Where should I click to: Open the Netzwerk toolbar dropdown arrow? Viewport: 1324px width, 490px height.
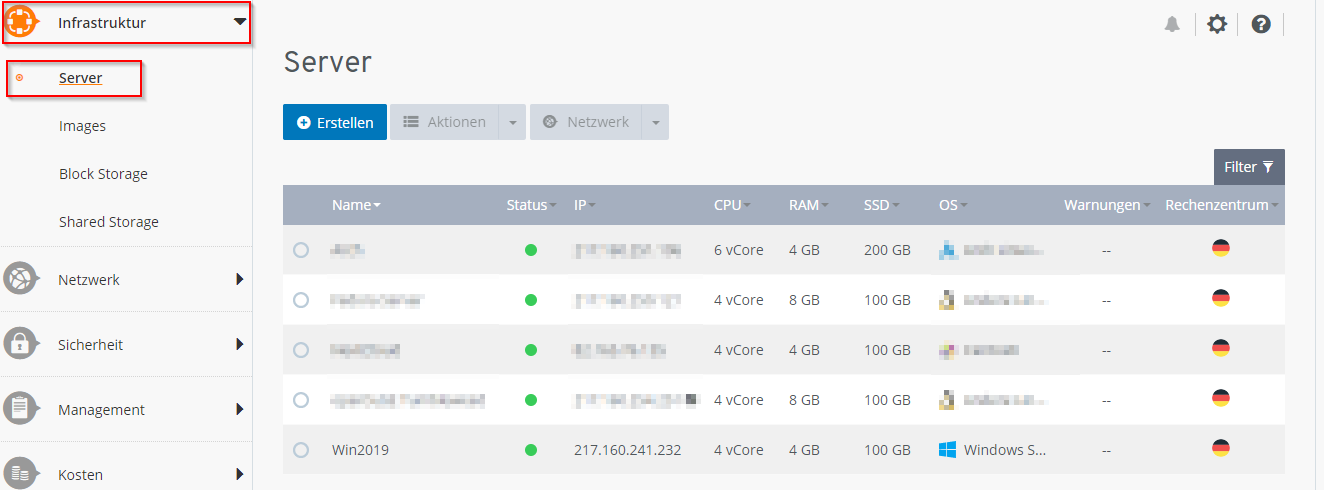click(655, 122)
